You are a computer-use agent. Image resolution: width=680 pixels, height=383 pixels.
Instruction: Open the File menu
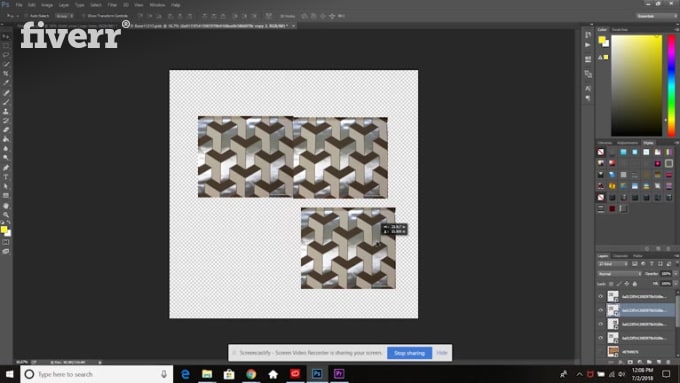tap(19, 5)
